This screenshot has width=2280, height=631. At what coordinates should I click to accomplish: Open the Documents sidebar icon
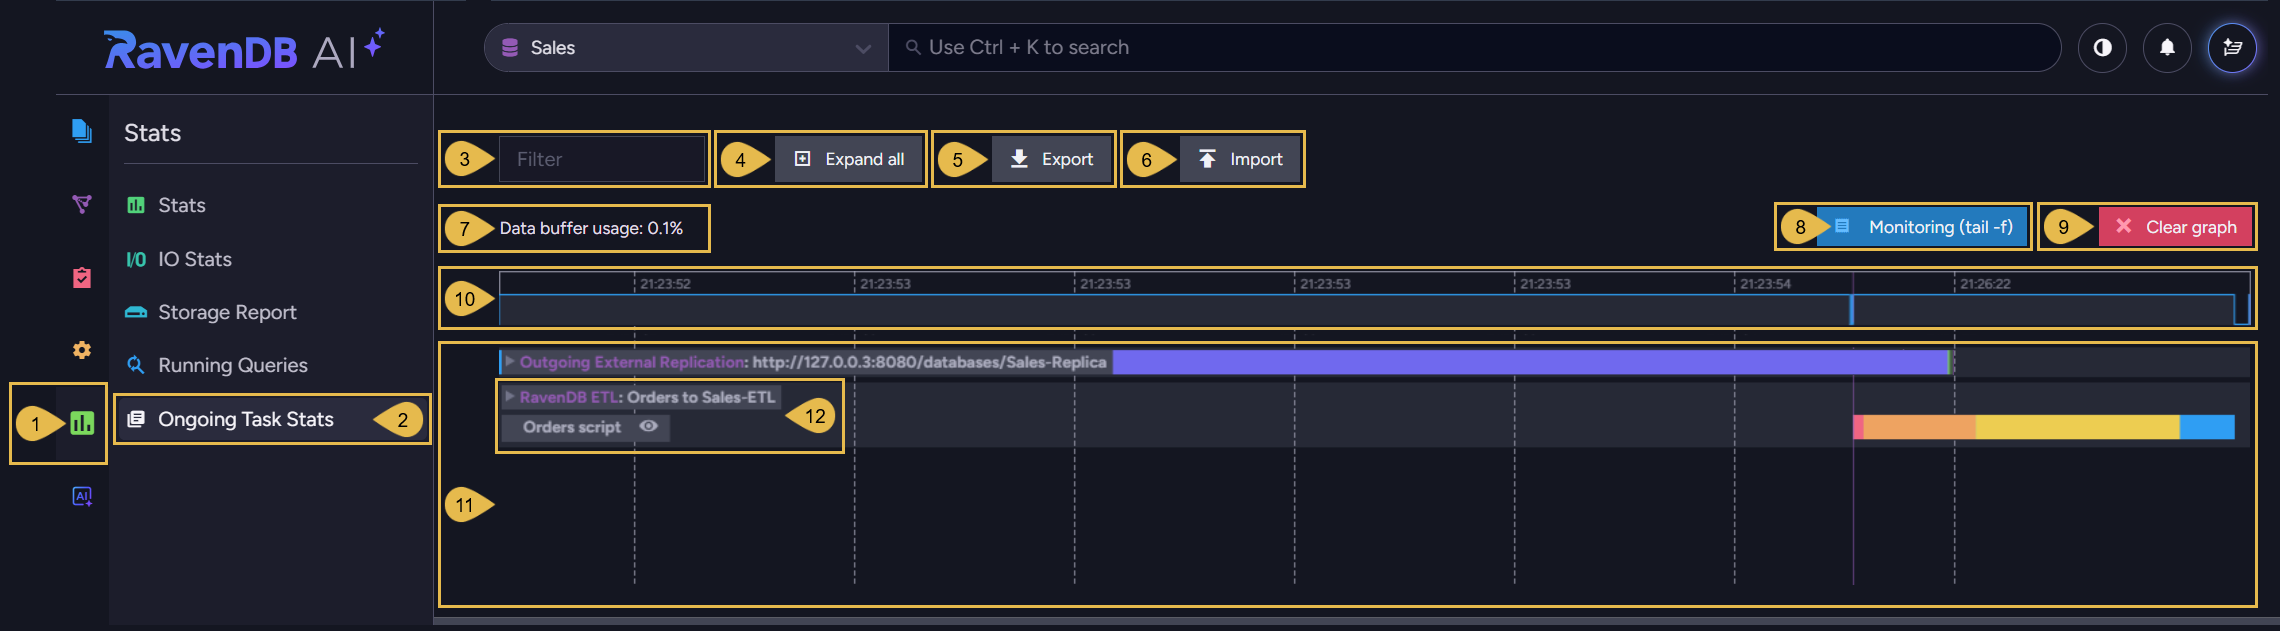coord(82,131)
